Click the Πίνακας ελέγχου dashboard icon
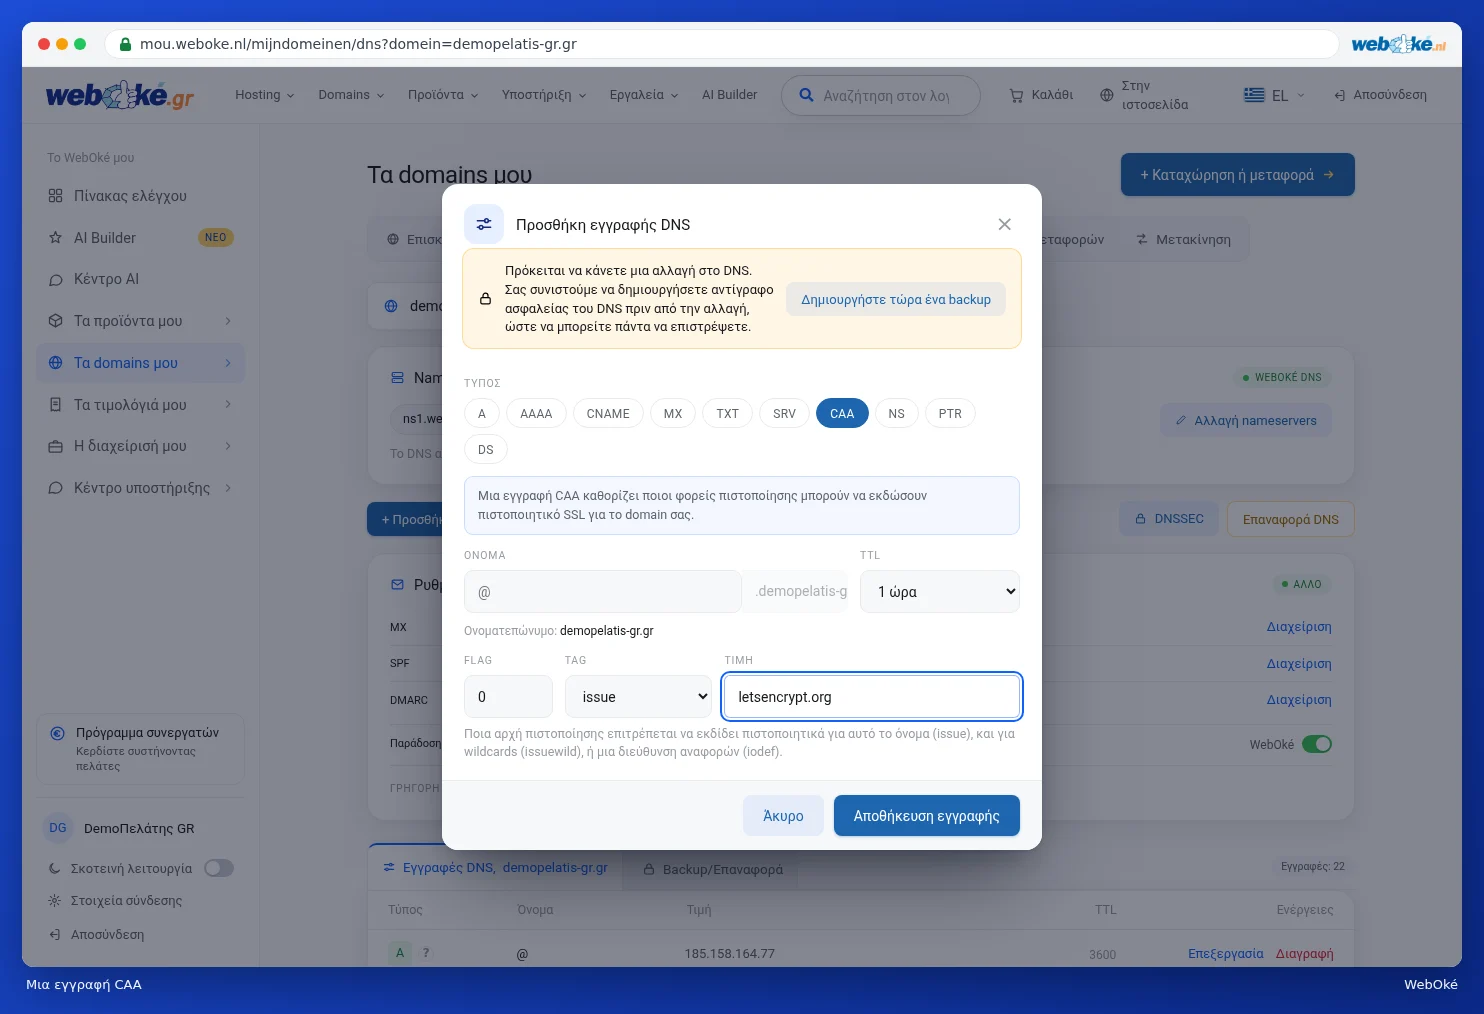This screenshot has height=1014, width=1484. (x=55, y=196)
